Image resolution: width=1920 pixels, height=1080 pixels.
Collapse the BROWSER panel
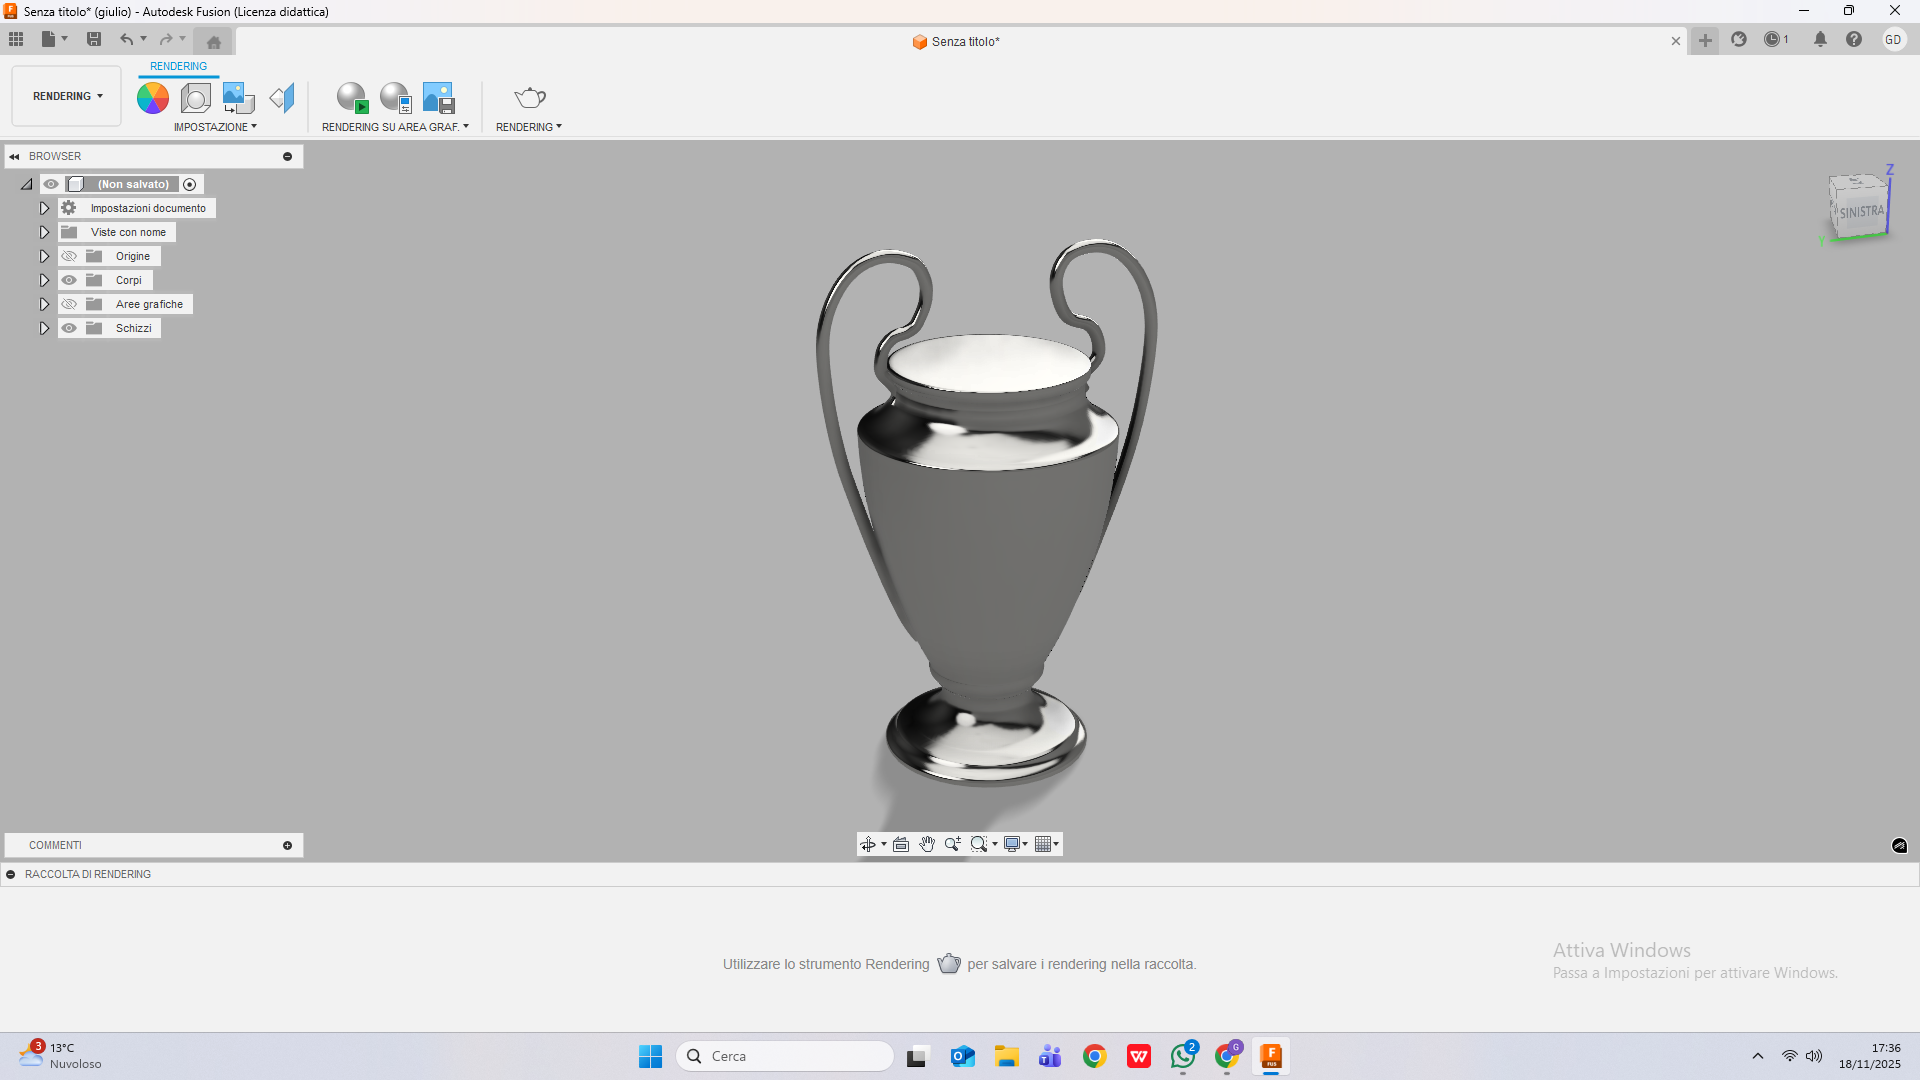coord(14,156)
